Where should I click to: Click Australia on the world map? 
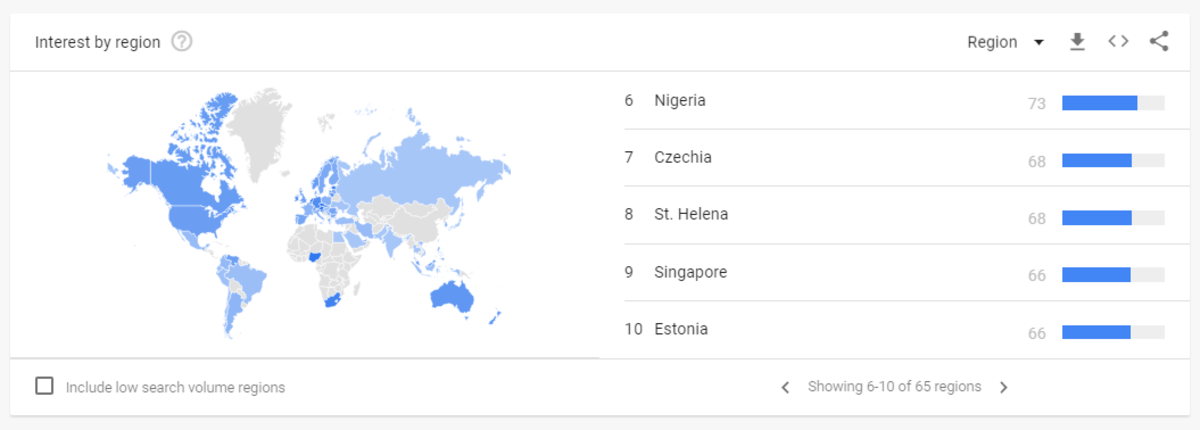[x=452, y=298]
